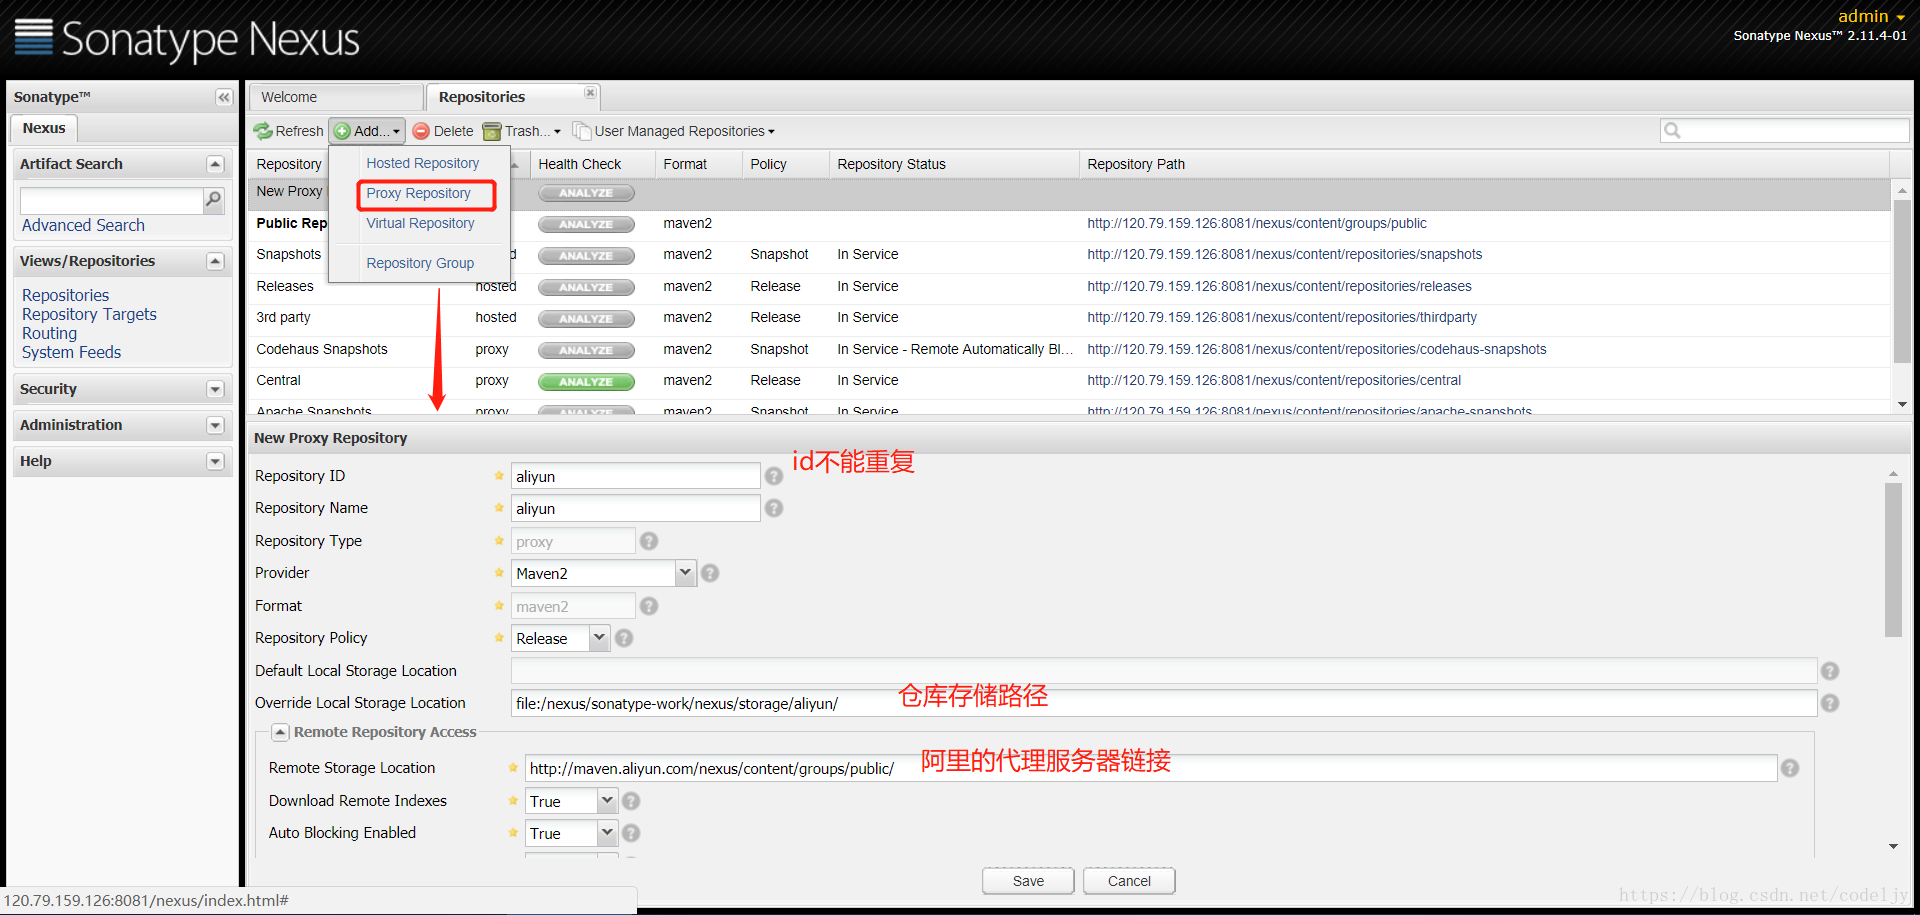Click the Remote Storage Location field
Screen dimensions: 1920x915
pos(1151,768)
